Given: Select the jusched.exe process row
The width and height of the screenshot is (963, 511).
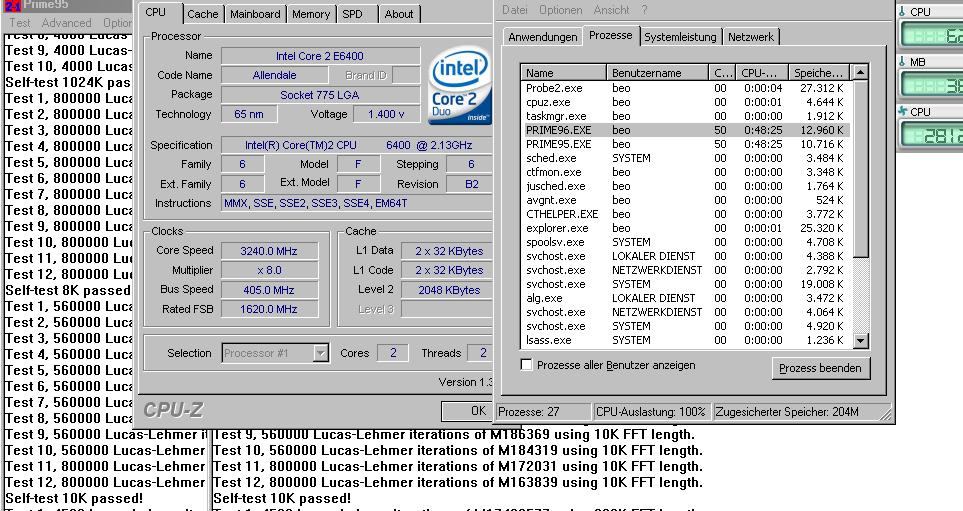Looking at the screenshot, I should (x=685, y=186).
